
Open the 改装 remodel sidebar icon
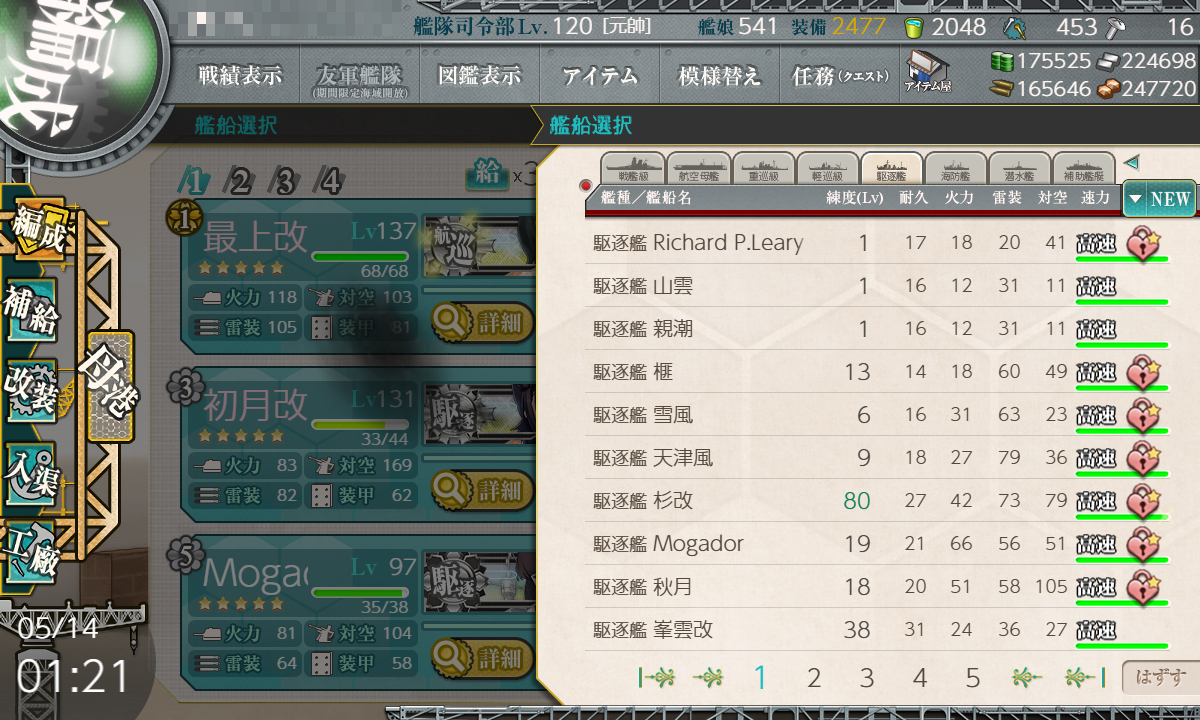point(31,388)
